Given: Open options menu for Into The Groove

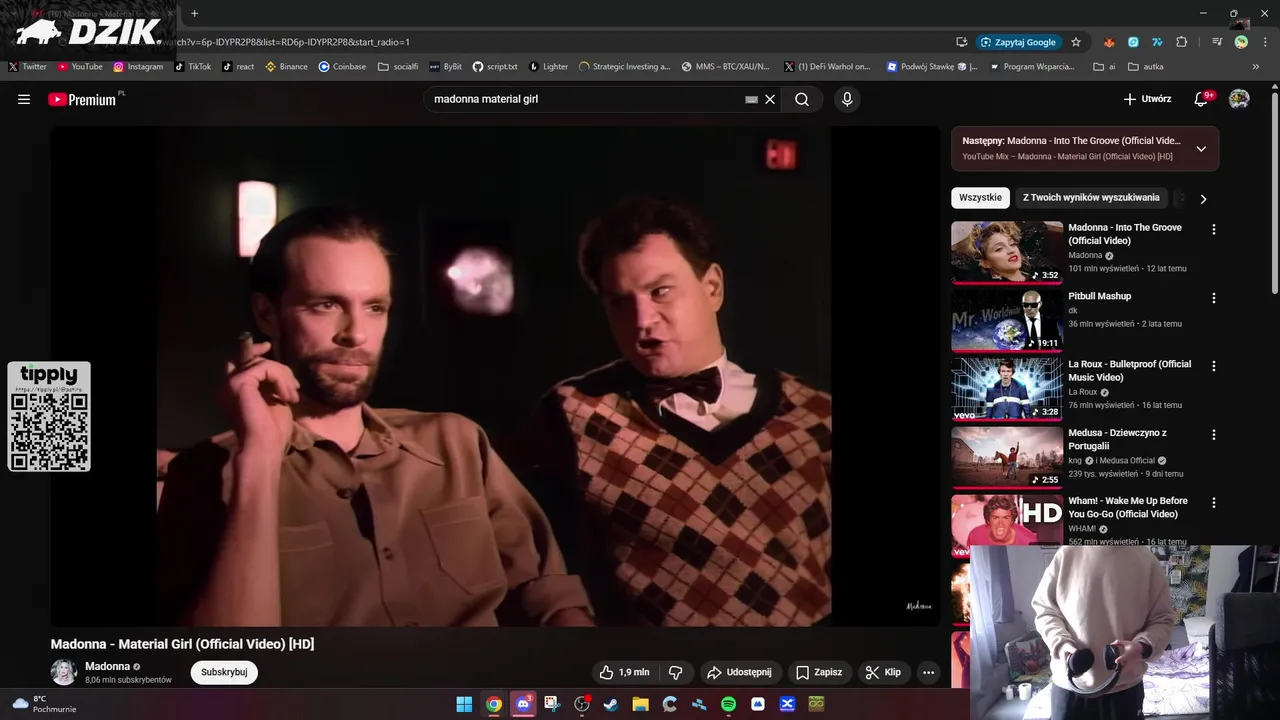Looking at the screenshot, I should coord(1214,230).
